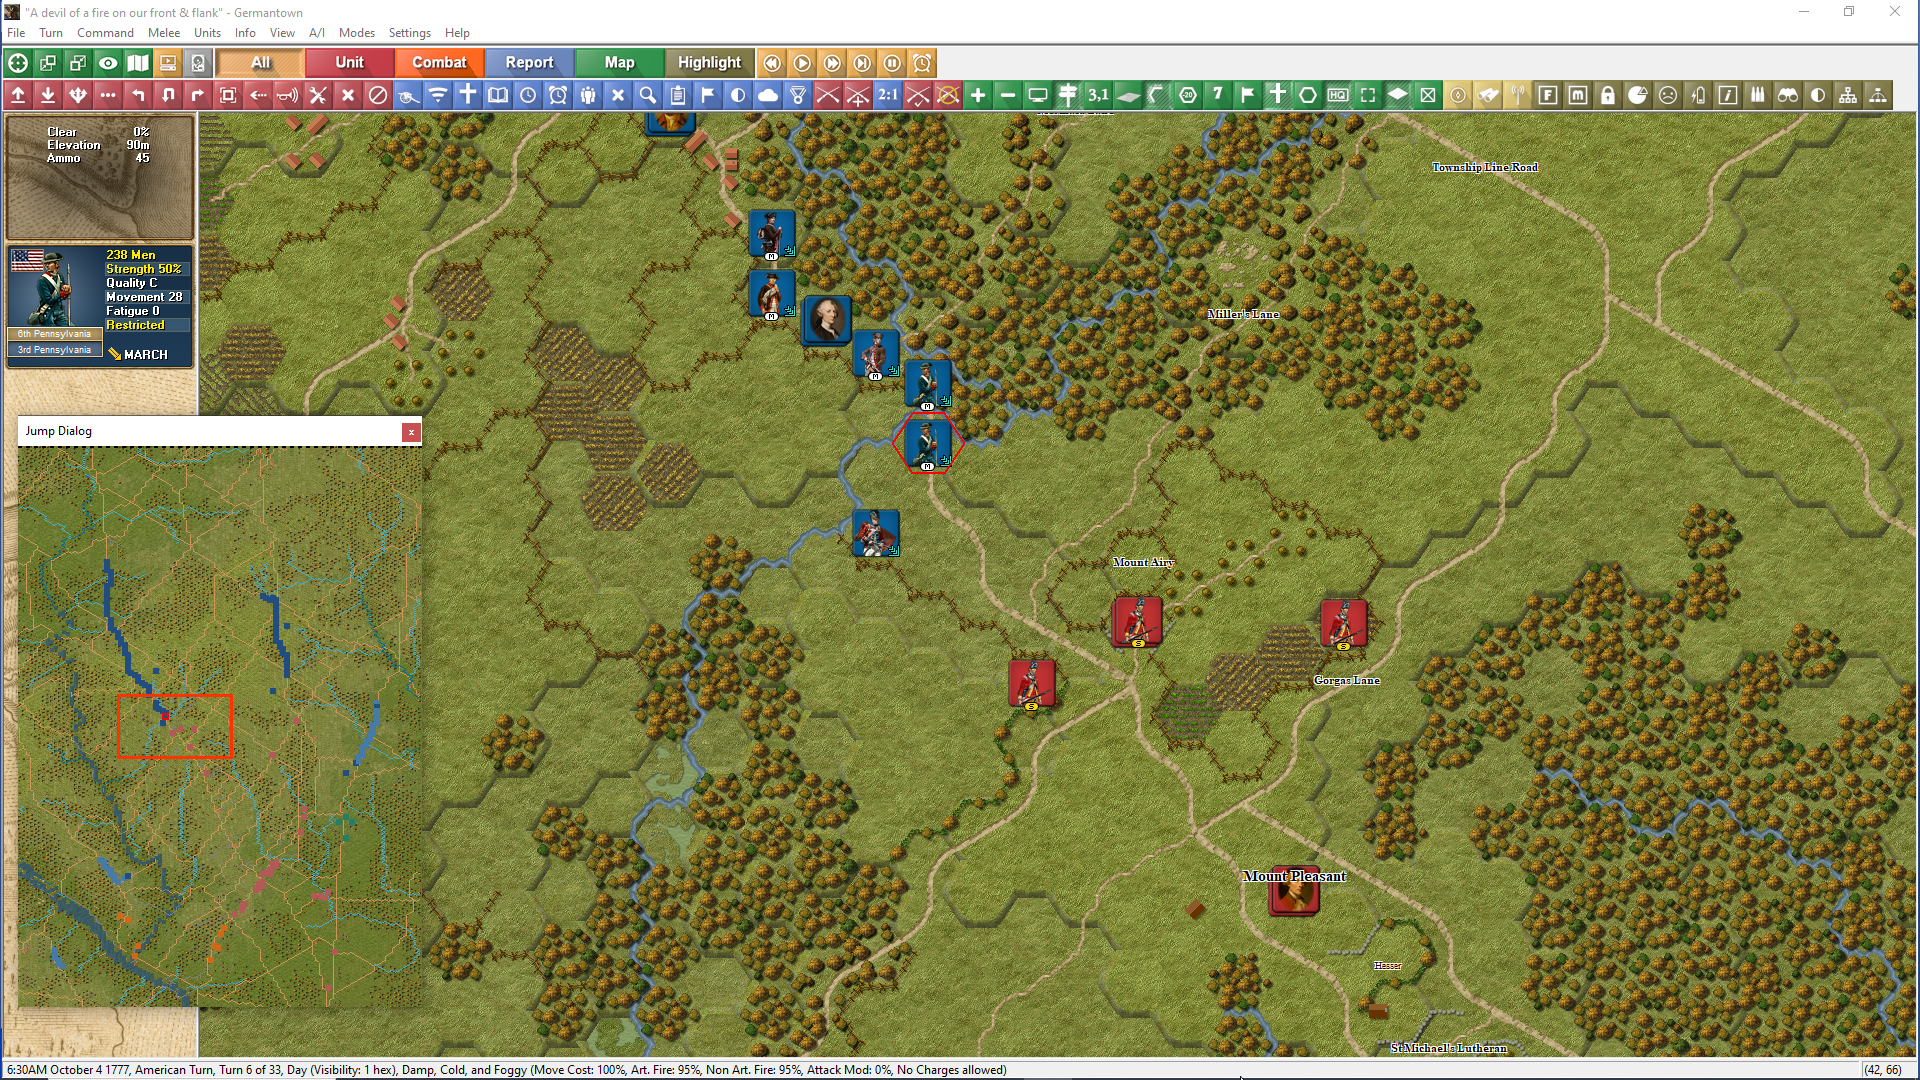Toggle the eye visibility icon in toolbar
1920x1080 pixels.
tap(108, 63)
